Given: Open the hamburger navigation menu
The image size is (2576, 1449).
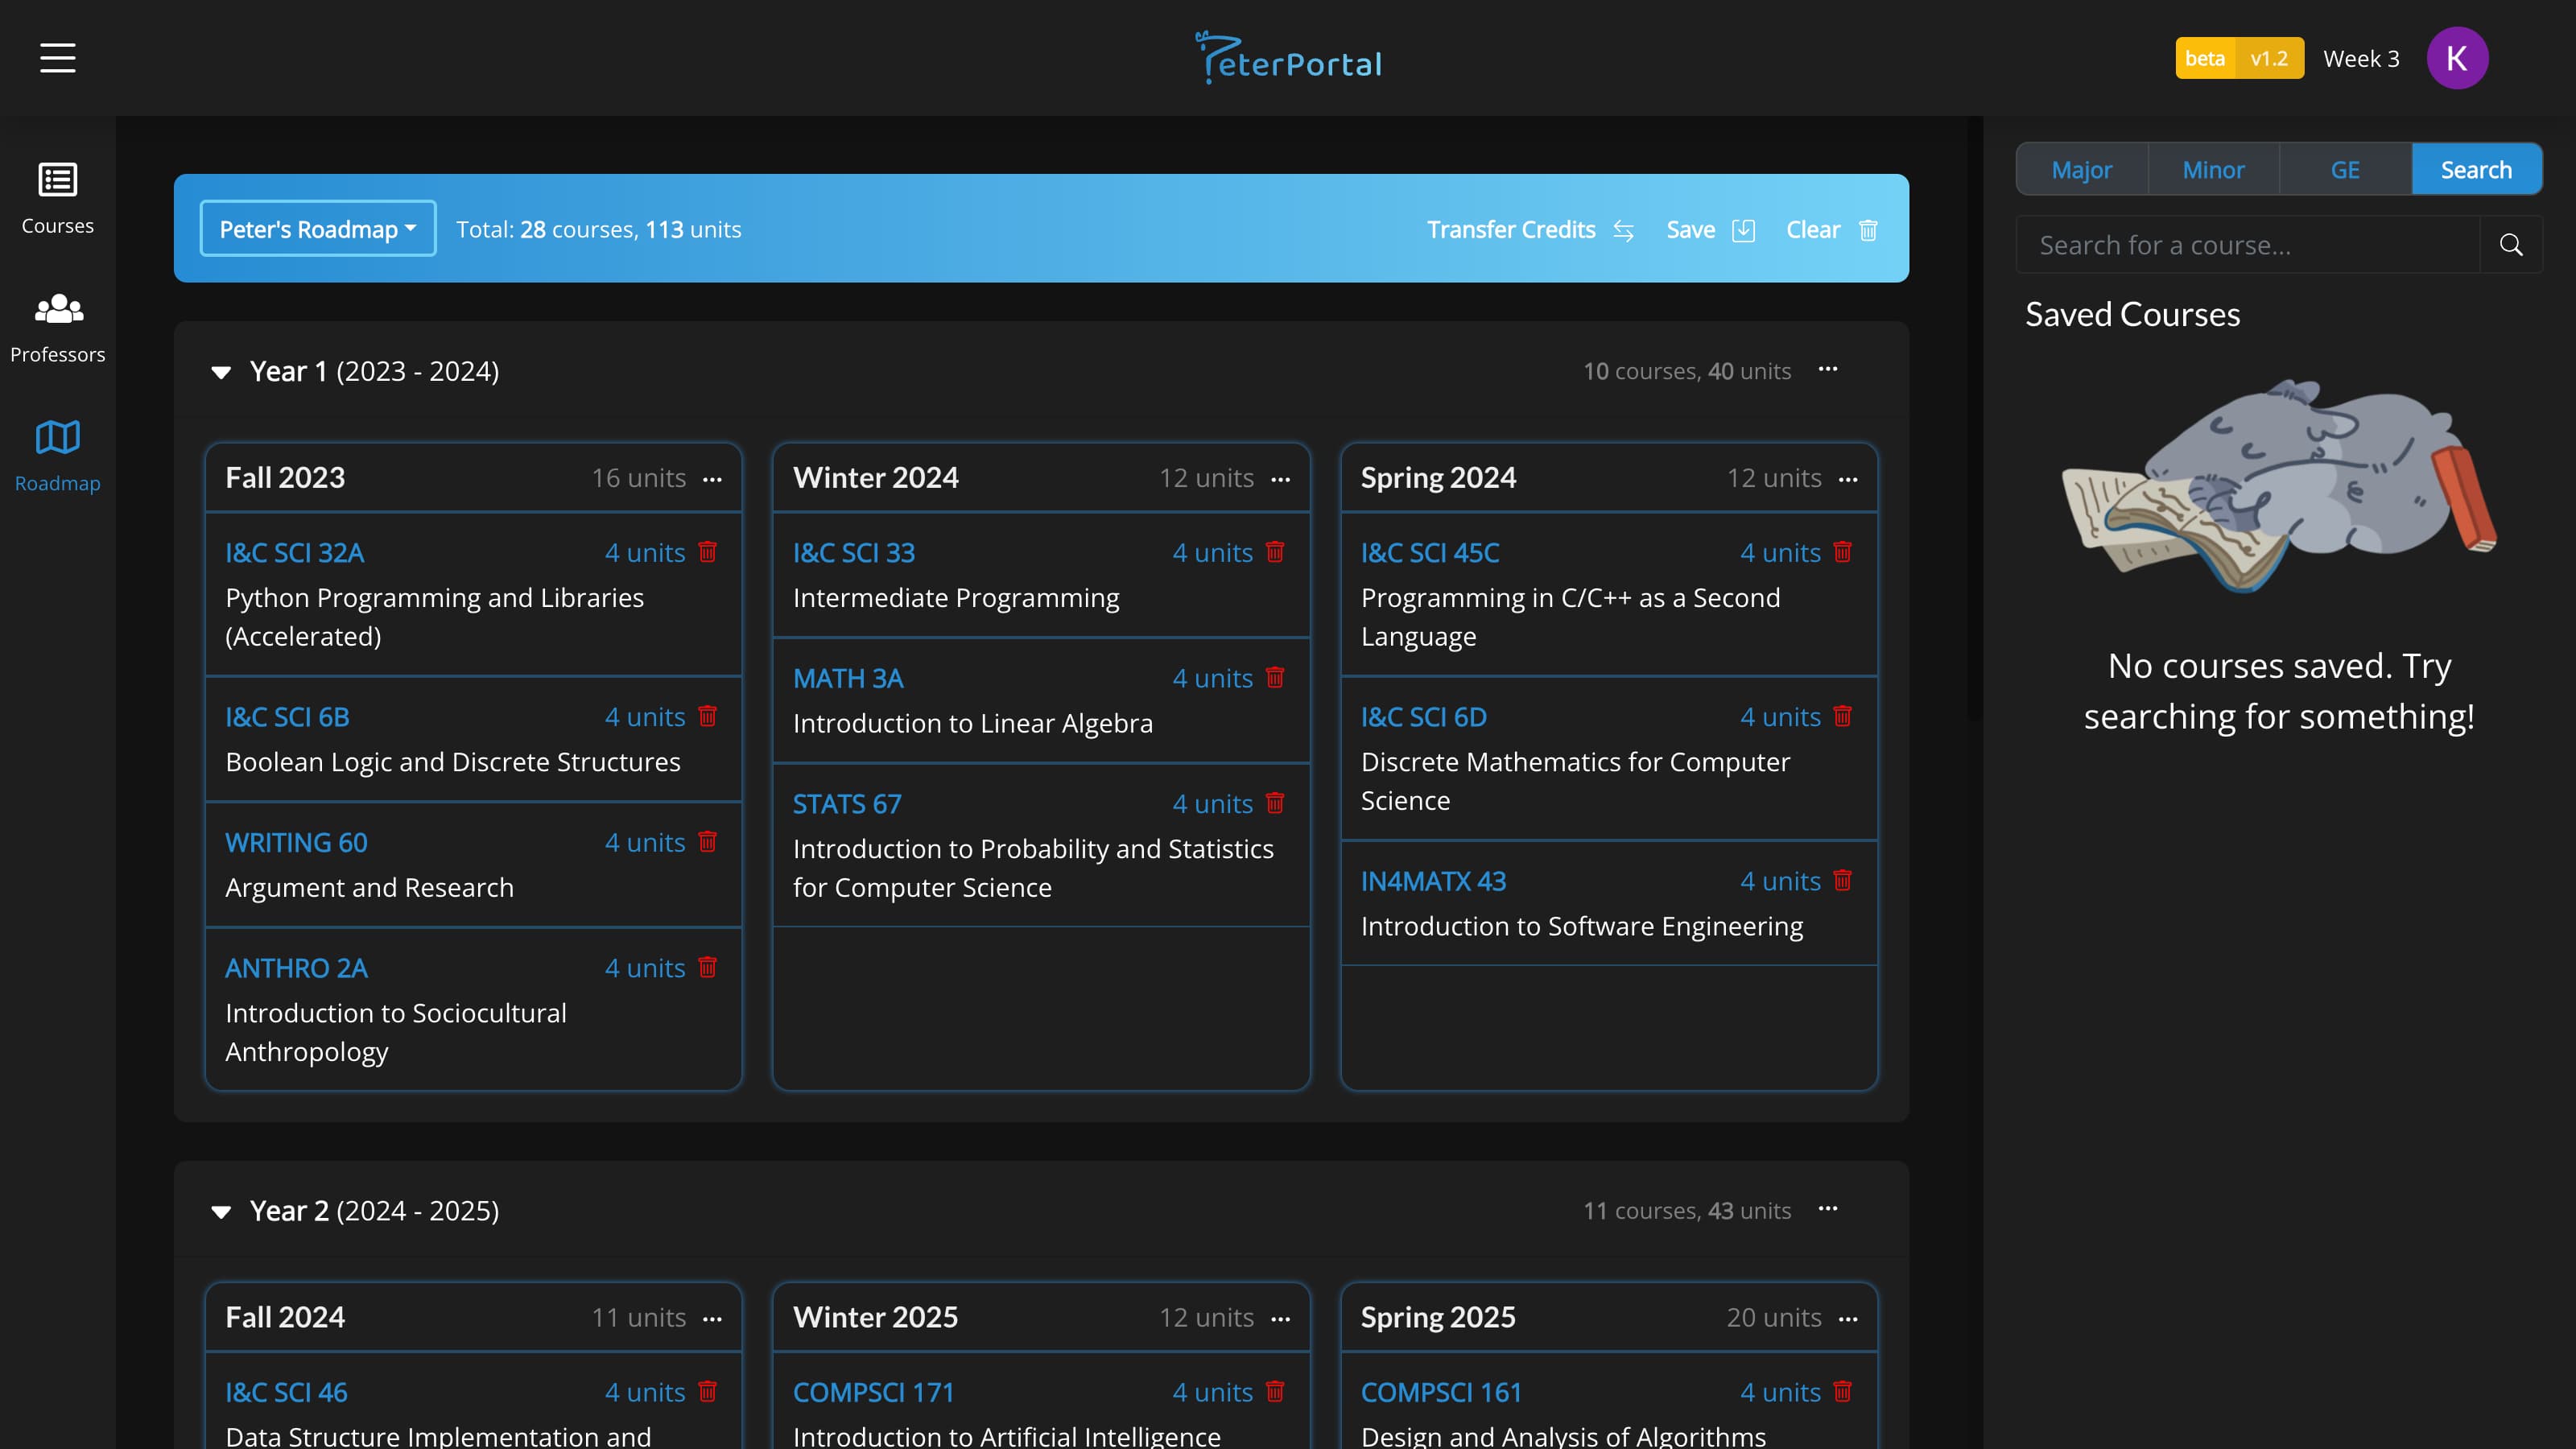Looking at the screenshot, I should (57, 58).
